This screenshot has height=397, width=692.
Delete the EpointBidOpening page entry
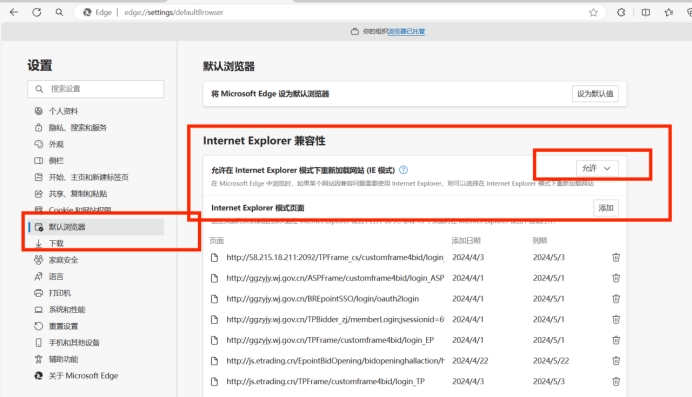tap(616, 361)
